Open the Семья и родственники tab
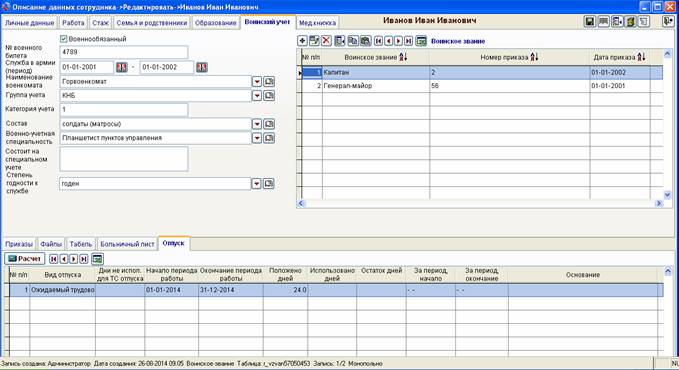Viewport: 679px width, 370px height. click(152, 23)
